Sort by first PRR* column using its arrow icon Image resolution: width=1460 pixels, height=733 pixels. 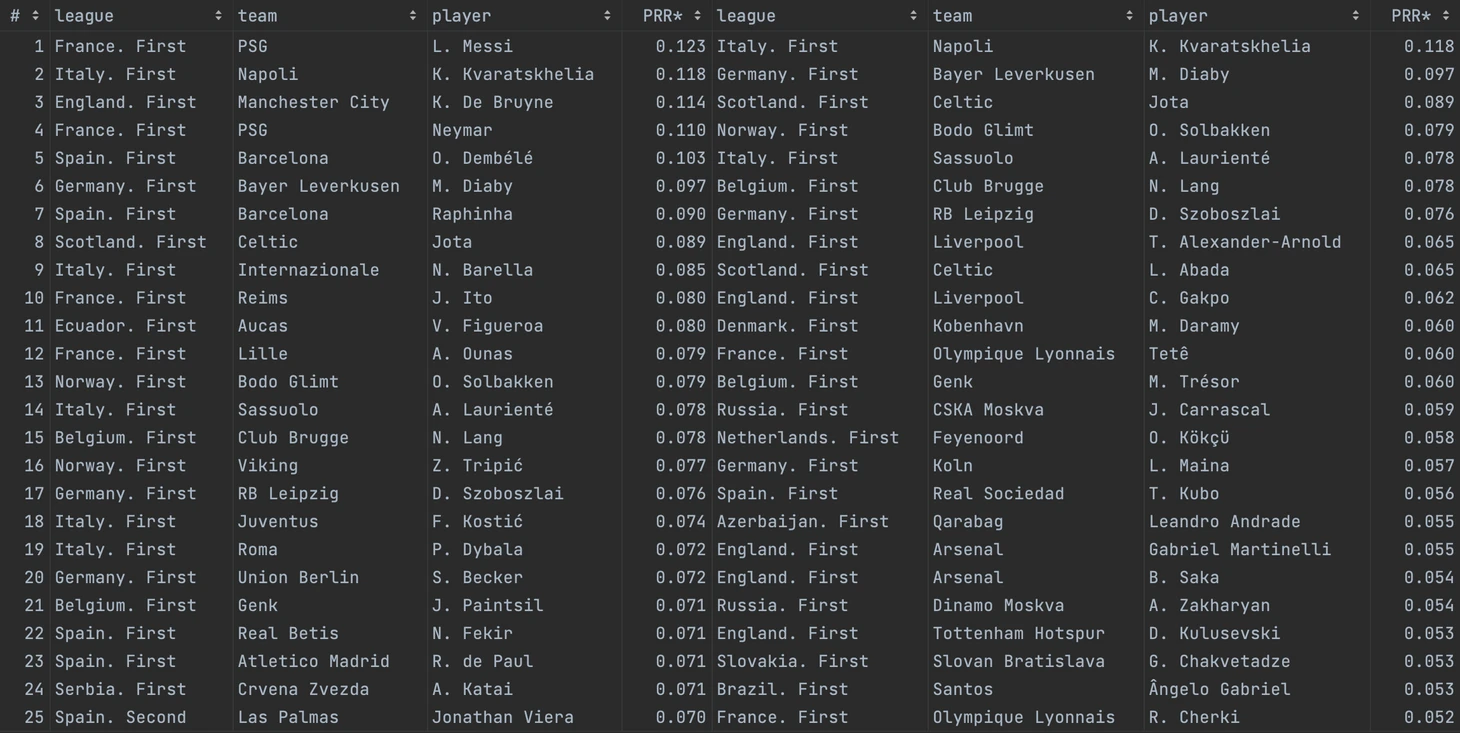point(697,16)
